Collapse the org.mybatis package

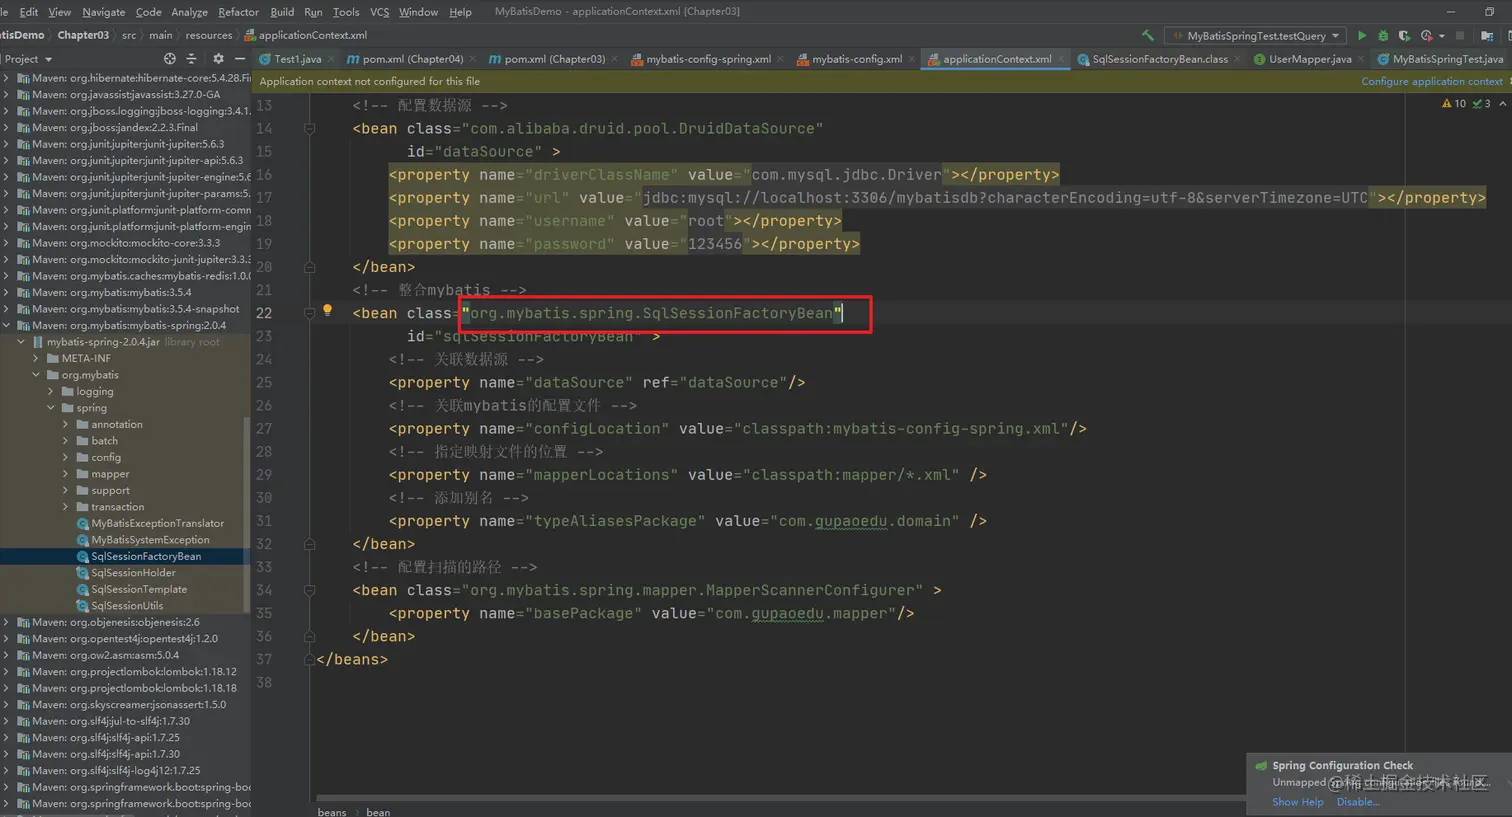coord(37,375)
